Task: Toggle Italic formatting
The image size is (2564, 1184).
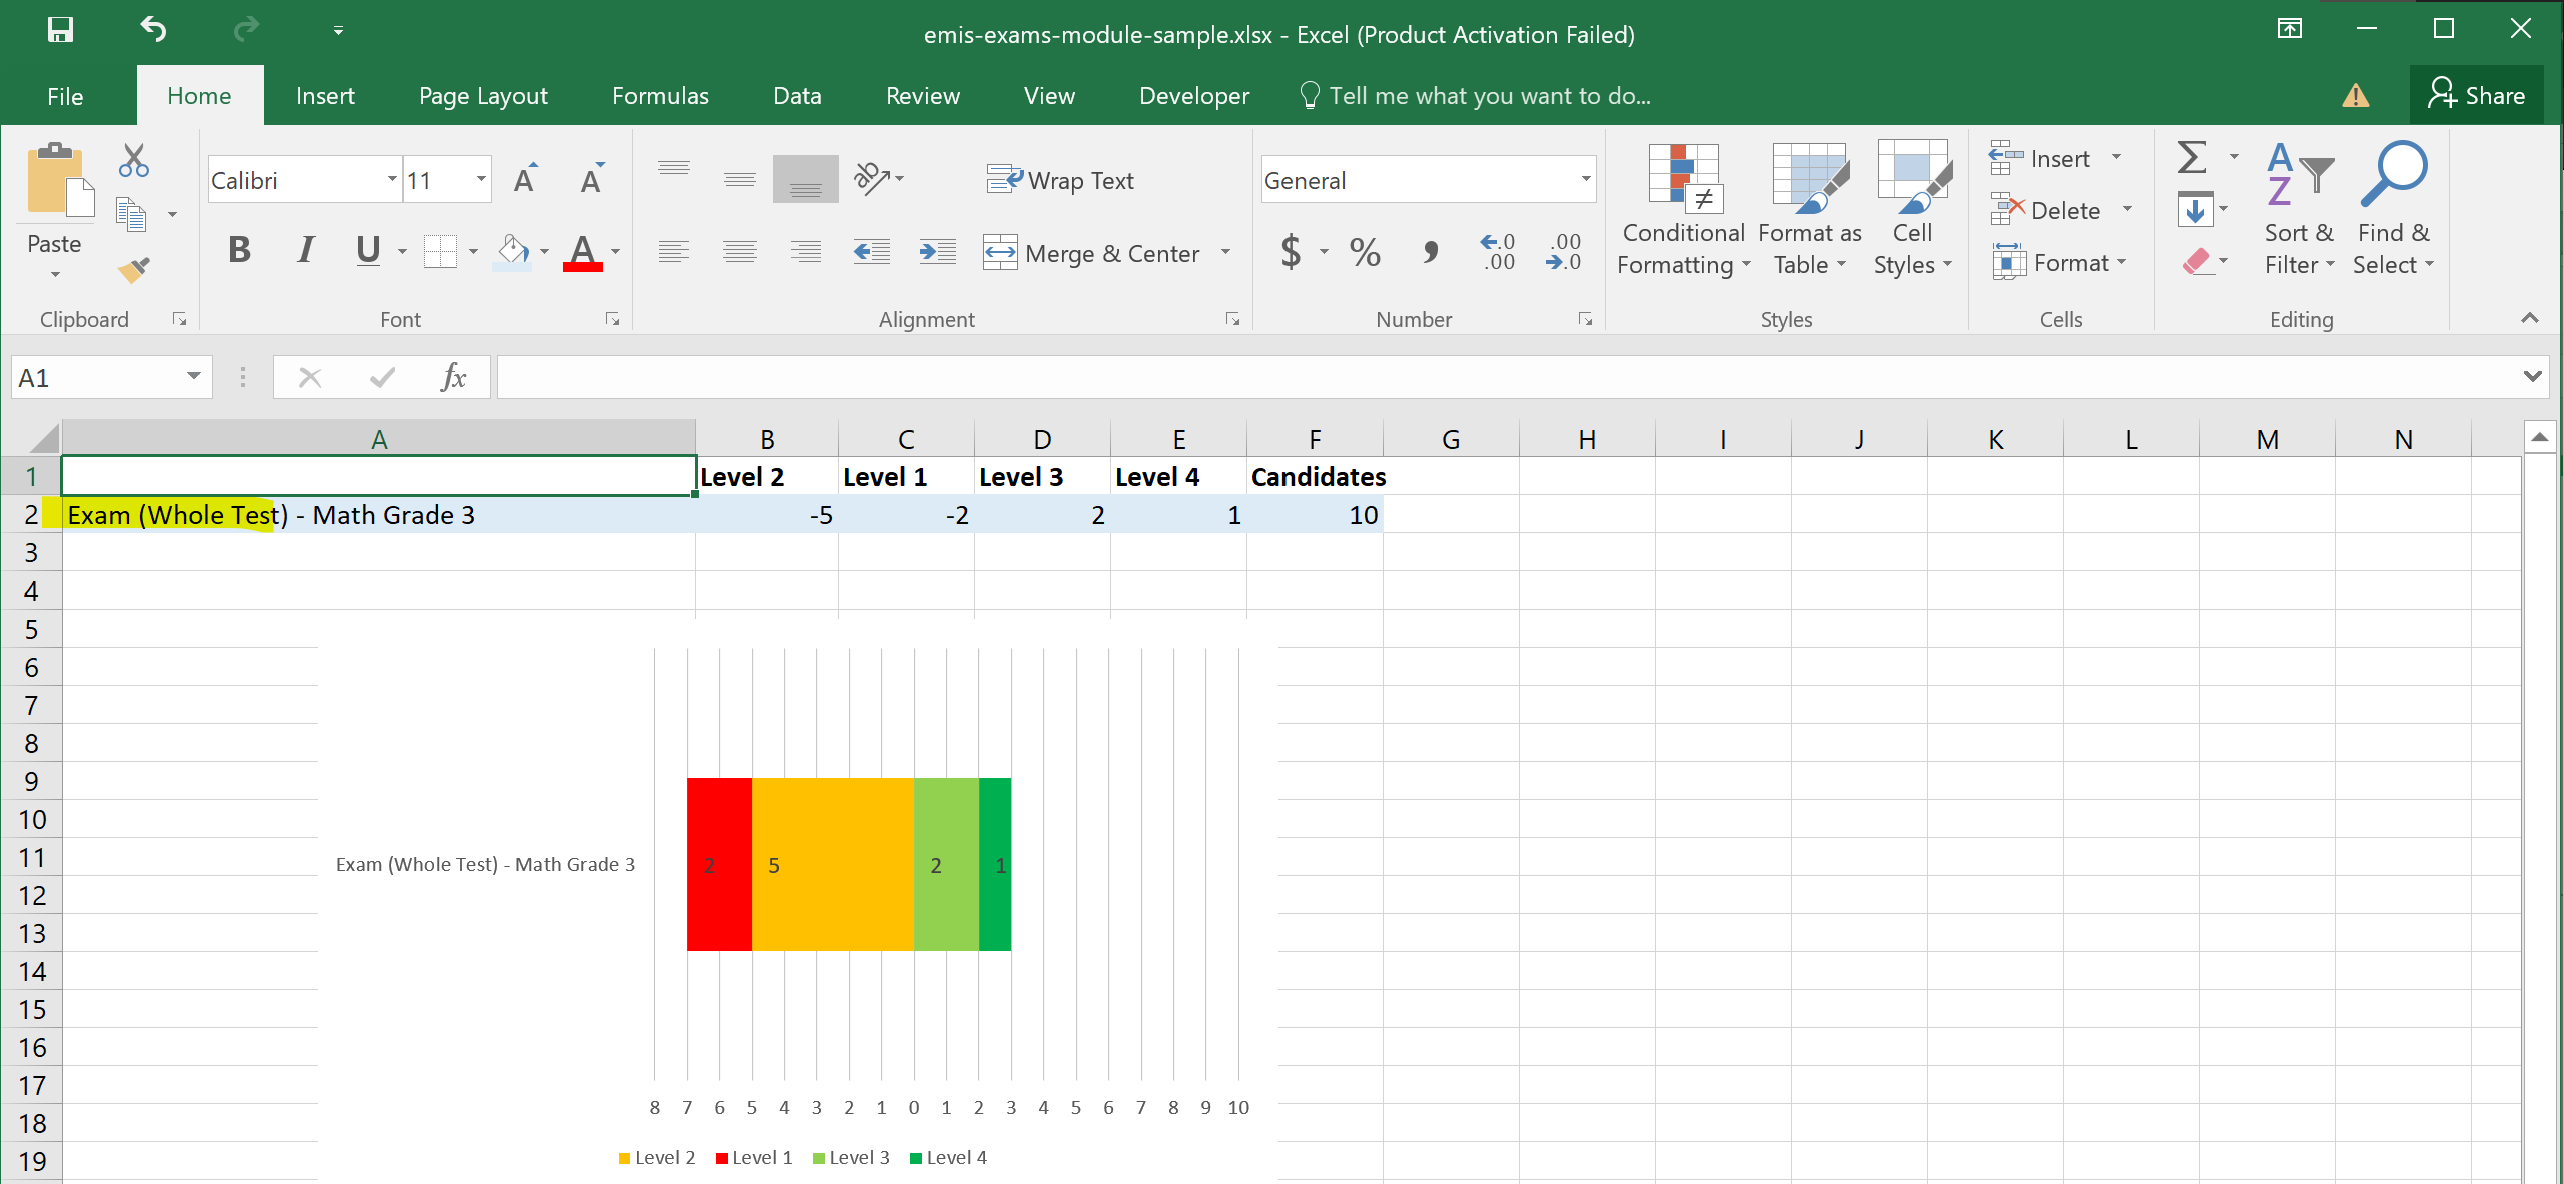Action: coord(305,250)
